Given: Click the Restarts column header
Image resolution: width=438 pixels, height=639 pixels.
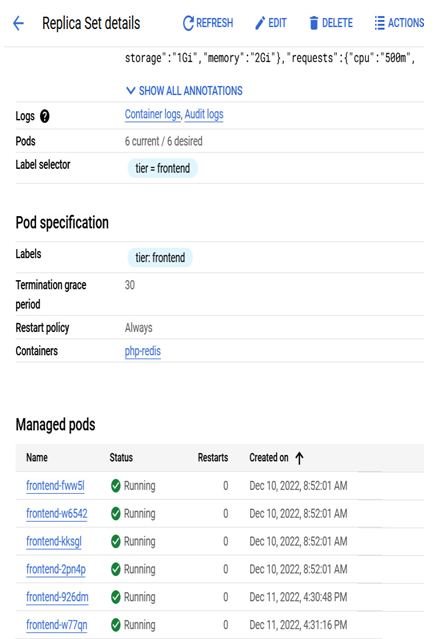Looking at the screenshot, I should (213, 458).
